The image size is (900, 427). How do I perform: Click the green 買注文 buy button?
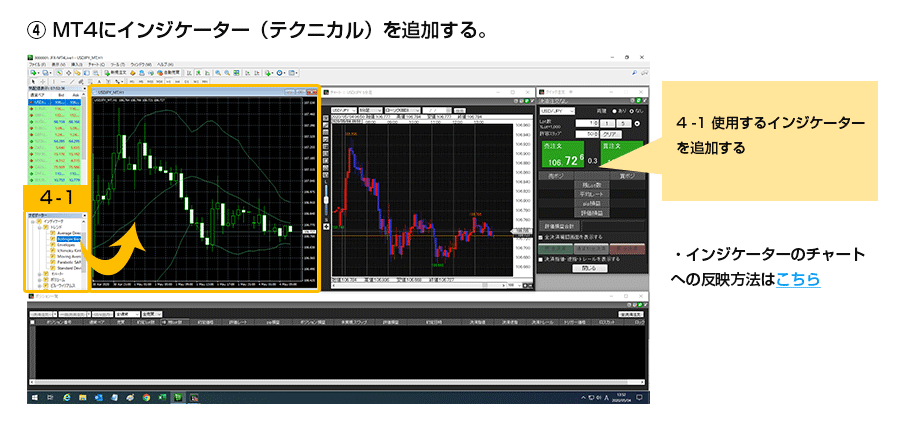coord(617,150)
